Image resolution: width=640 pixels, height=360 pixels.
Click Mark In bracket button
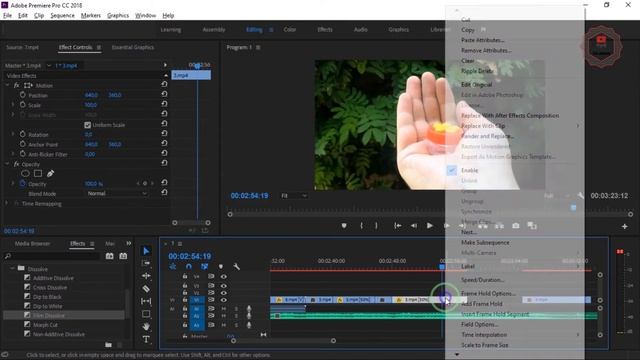click(361, 226)
